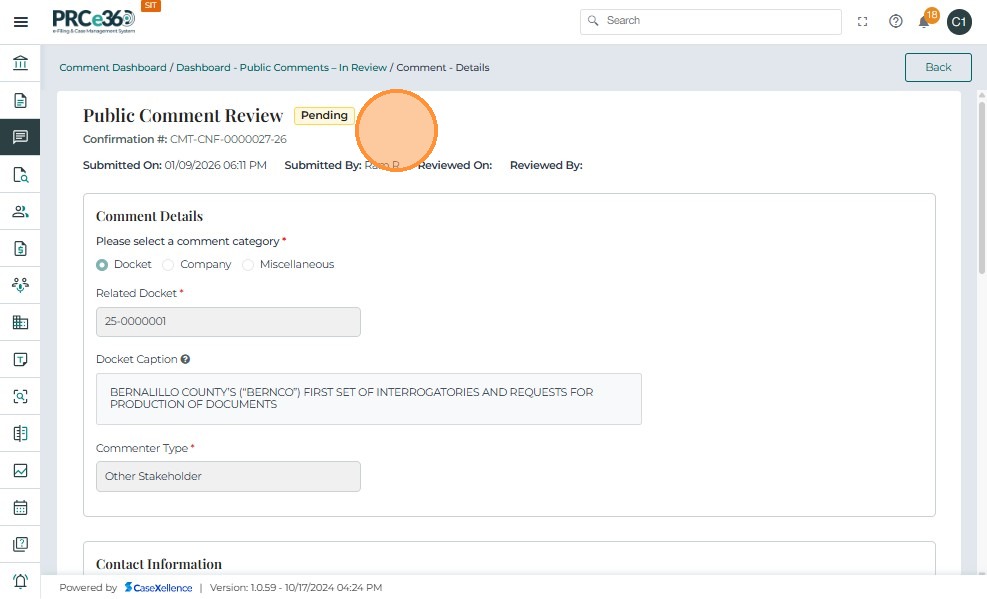Screen dimensions: 987x599
Task: Open the help question documents sidebar icon
Action: pyautogui.click(x=20, y=544)
